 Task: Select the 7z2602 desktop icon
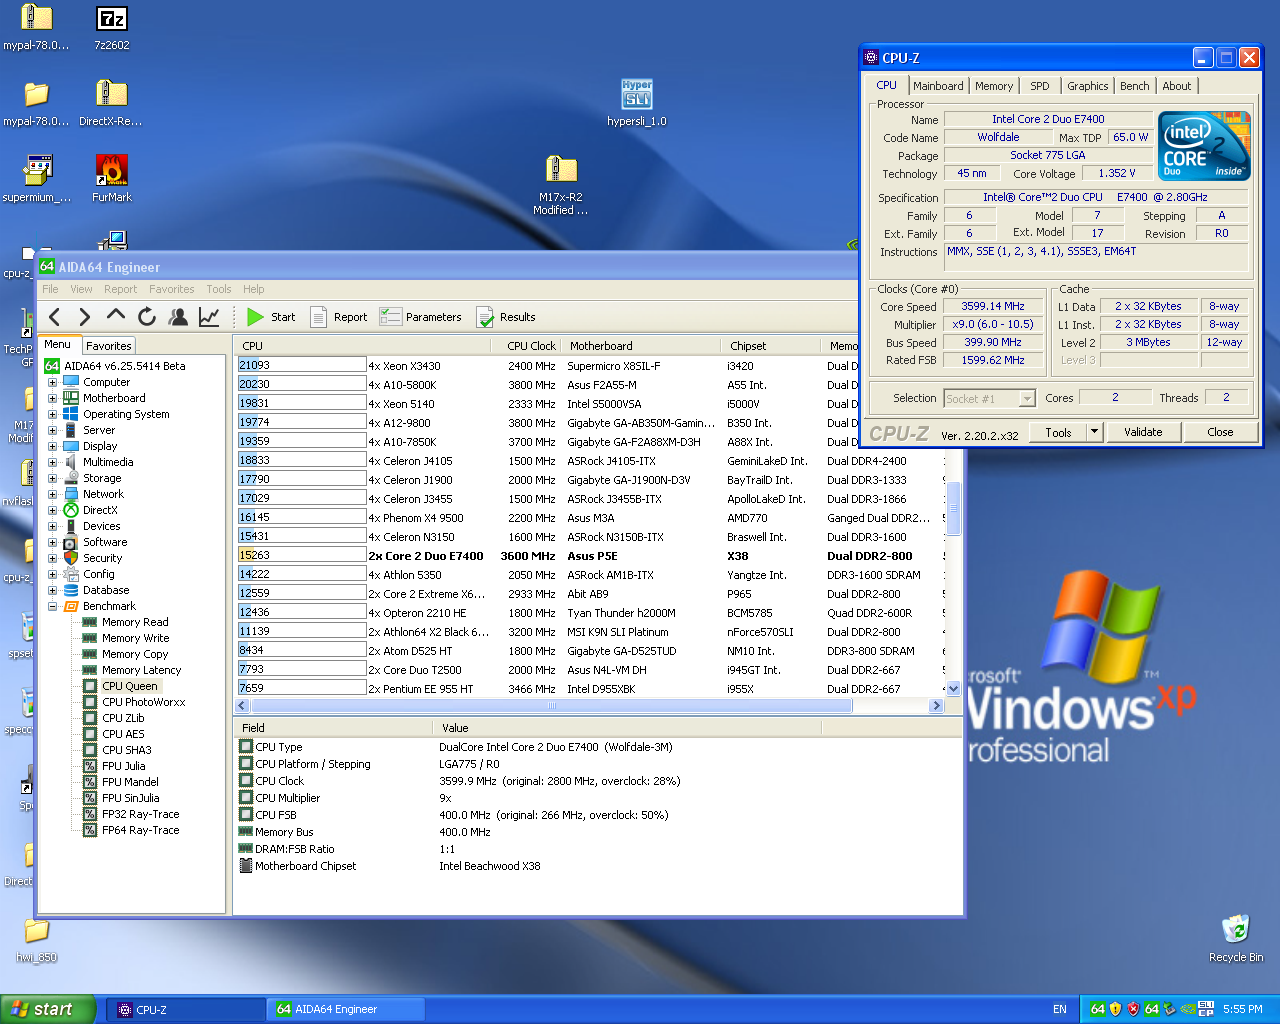pyautogui.click(x=112, y=29)
